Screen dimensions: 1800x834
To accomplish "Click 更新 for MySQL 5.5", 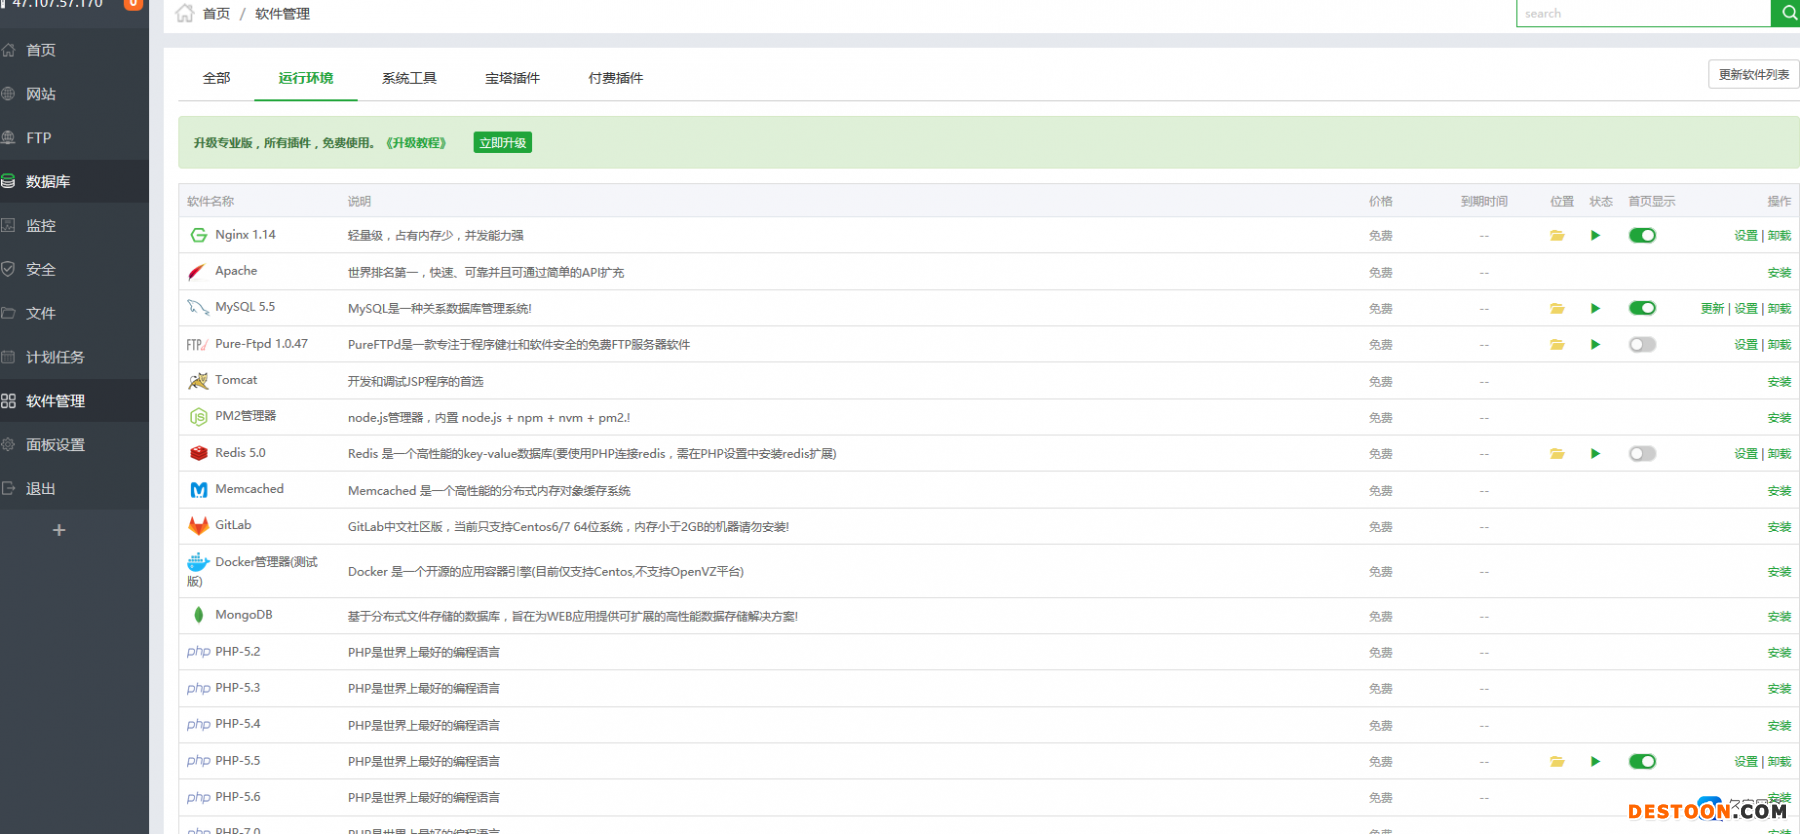I will coord(1712,309).
